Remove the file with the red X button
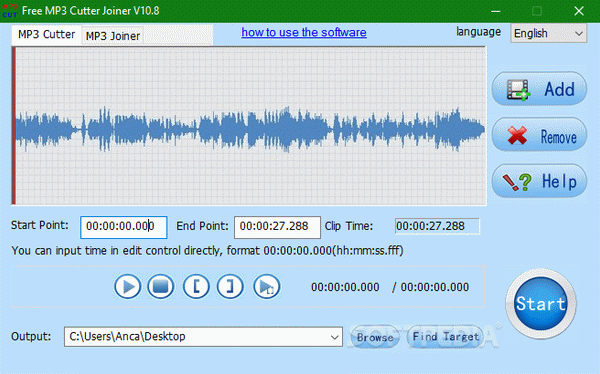The height and width of the screenshot is (374, 600). (539, 135)
